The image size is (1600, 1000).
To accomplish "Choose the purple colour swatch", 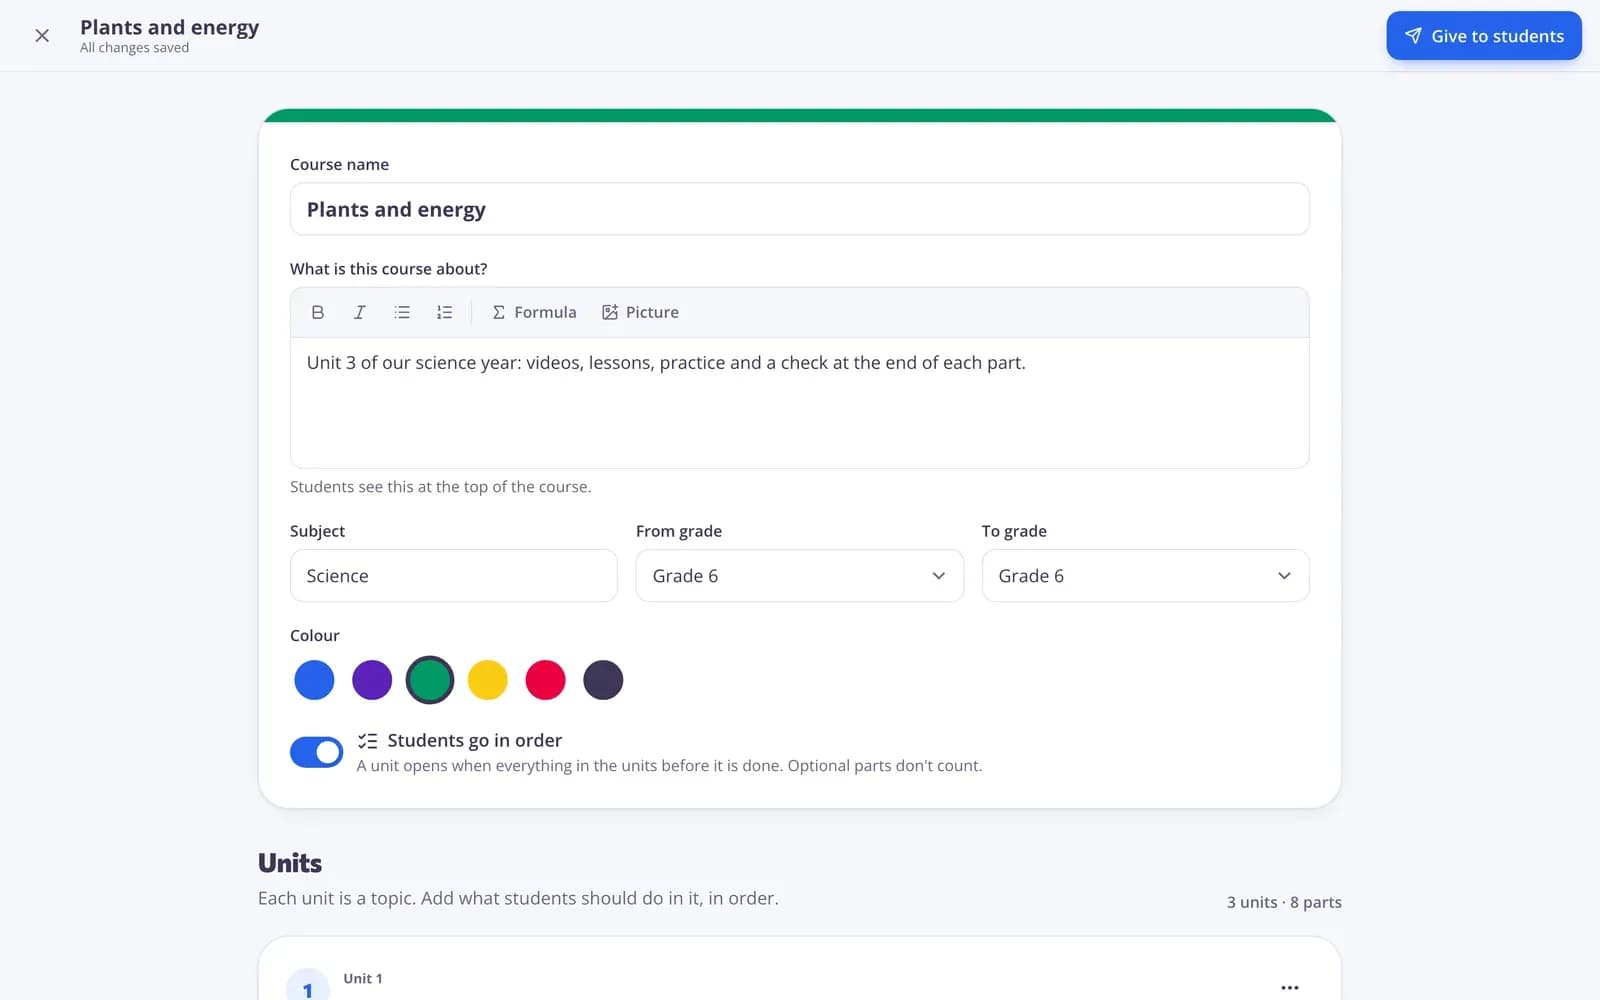I will coord(372,680).
